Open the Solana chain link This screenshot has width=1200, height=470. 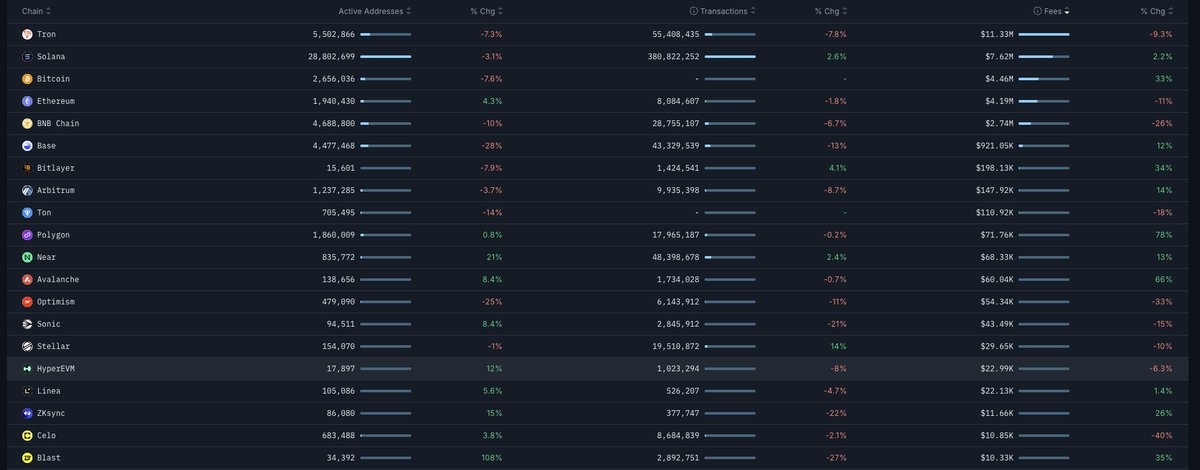click(x=51, y=56)
